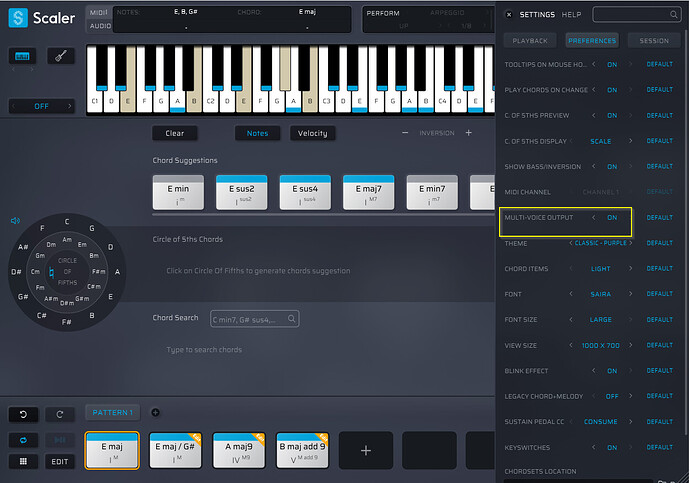This screenshot has height=483, width=690.
Task: Select A on the circle of fifths
Action: [x=117, y=272]
